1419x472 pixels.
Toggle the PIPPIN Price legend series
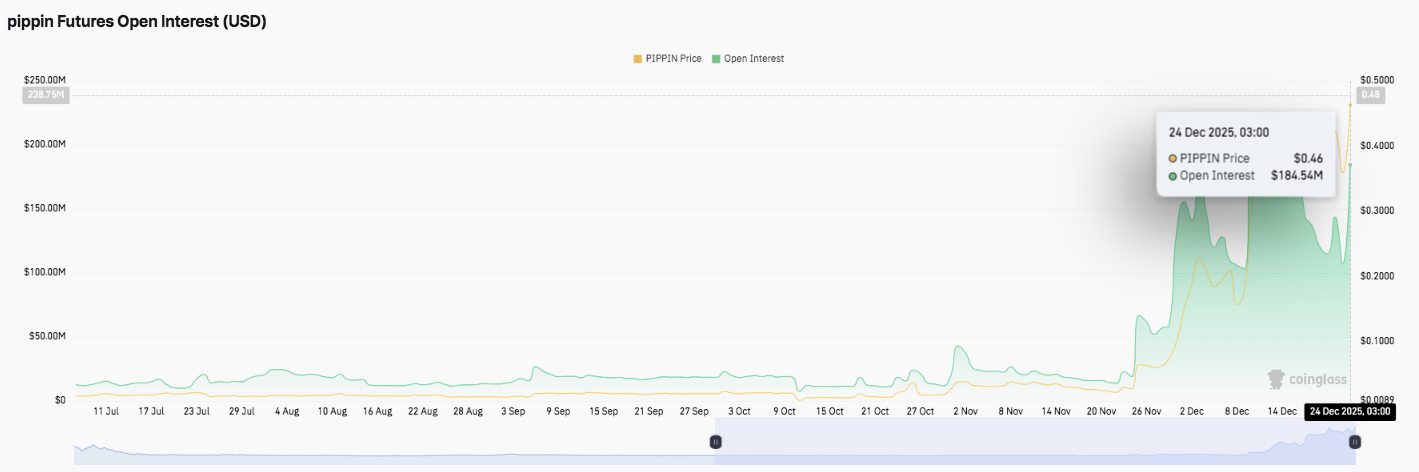pos(673,59)
